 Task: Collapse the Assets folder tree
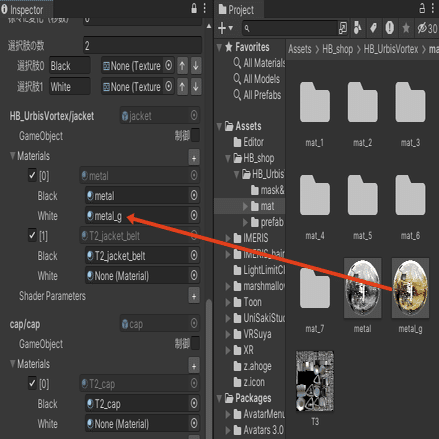(x=219, y=126)
